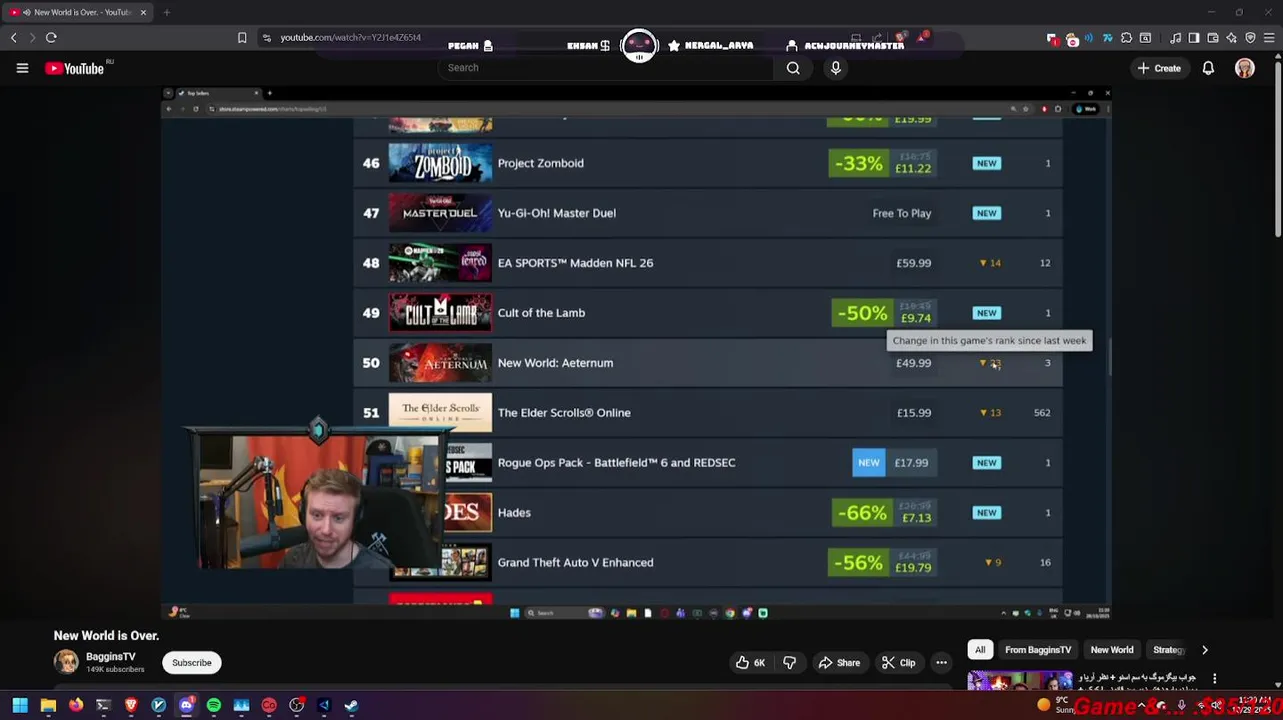Screen dimensions: 1283x720
Task: Click 'EA SPORTS Madden NFL 26' in the video
Action: pos(575,263)
